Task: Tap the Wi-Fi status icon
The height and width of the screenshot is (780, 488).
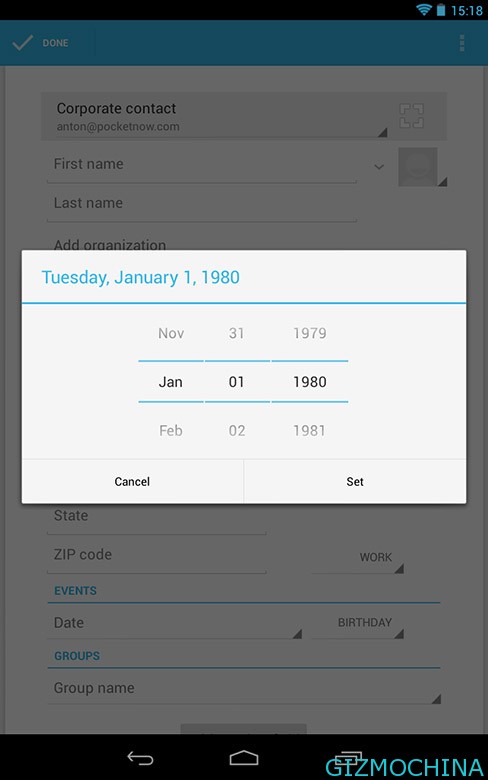Action: point(423,9)
